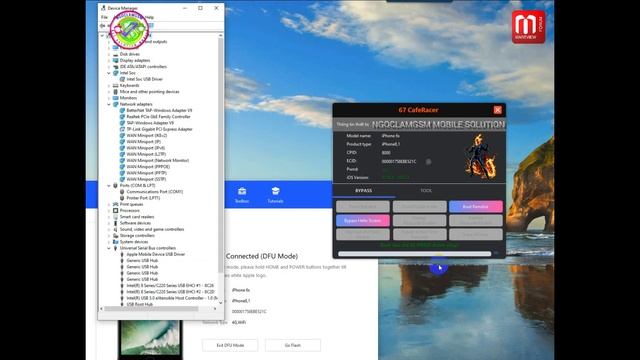Click the Bypass Hello Screen button
Viewport: 640px width, 360px height.
pyautogui.click(x=362, y=221)
